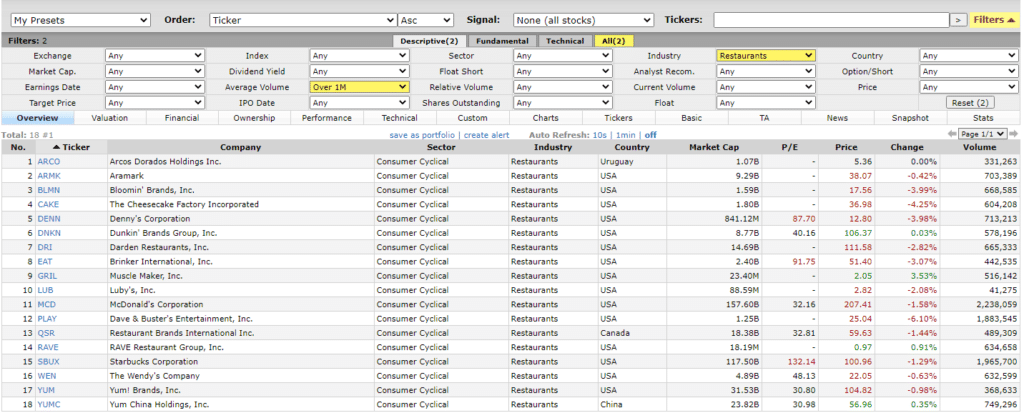The width and height of the screenshot is (1024, 413).
Task: Select the Charts view tab
Action: coord(545,118)
